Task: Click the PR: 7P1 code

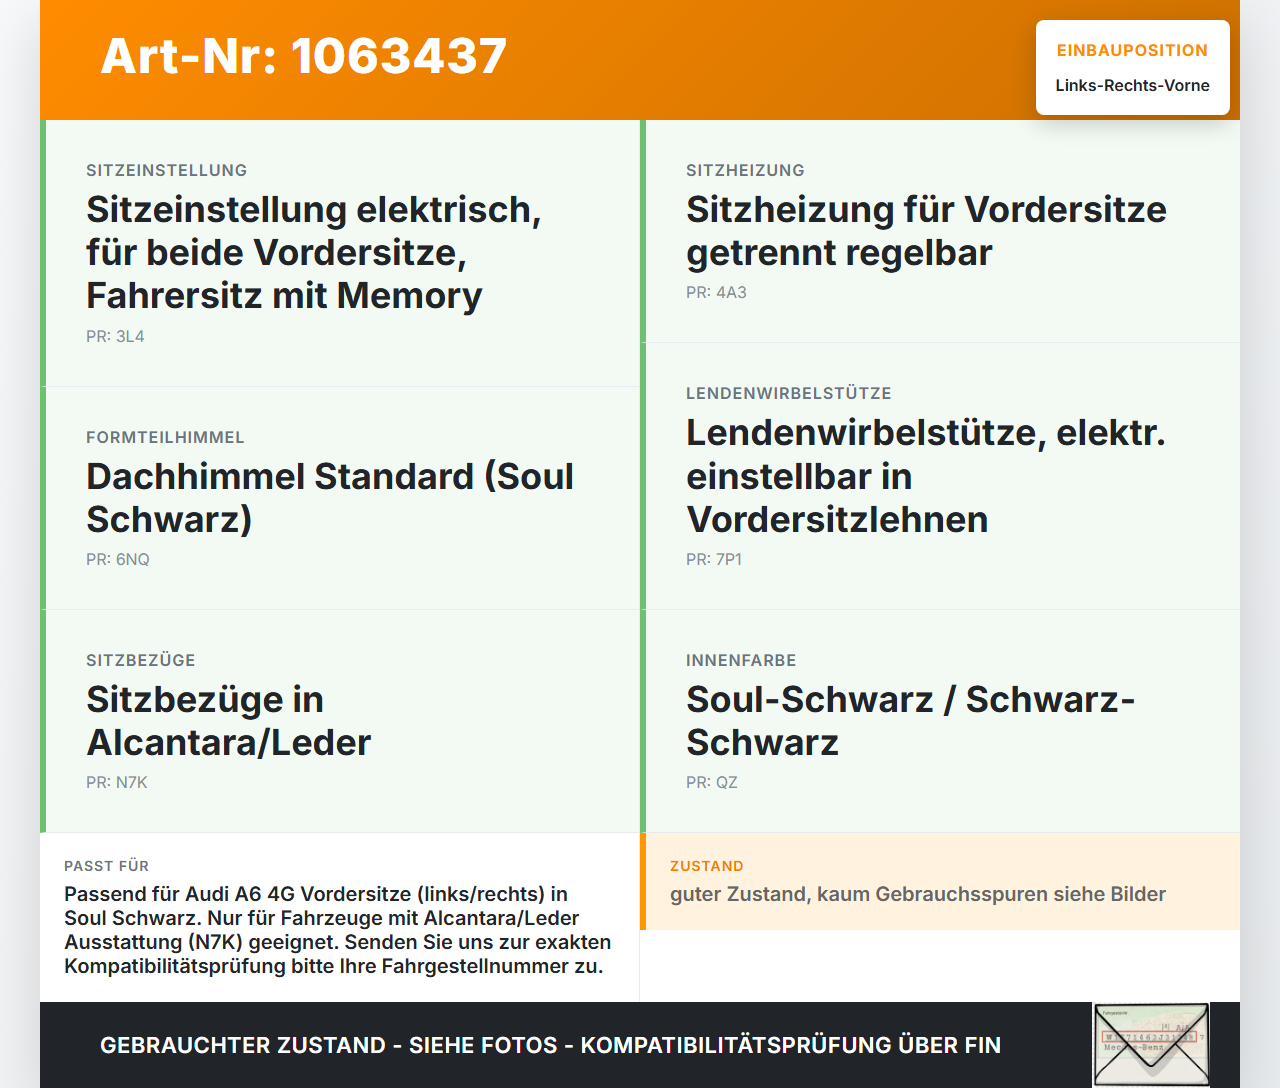Action: 714,559
